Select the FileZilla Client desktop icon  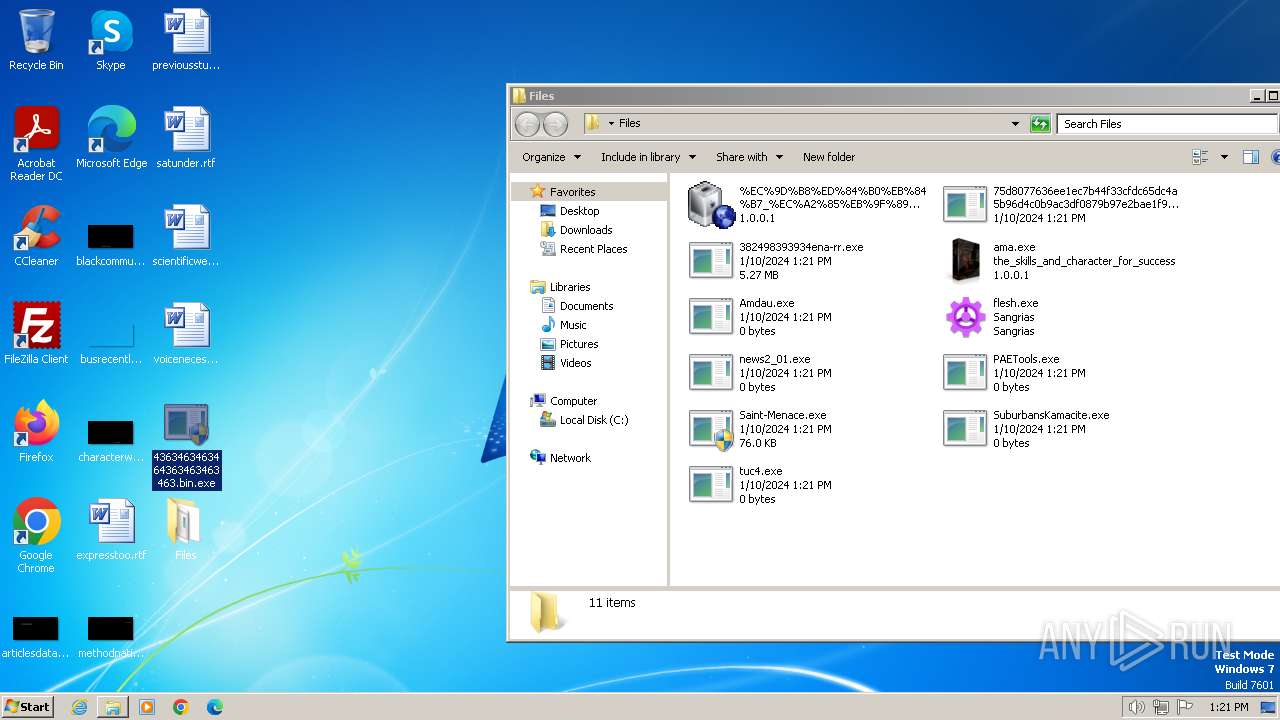pos(36,334)
